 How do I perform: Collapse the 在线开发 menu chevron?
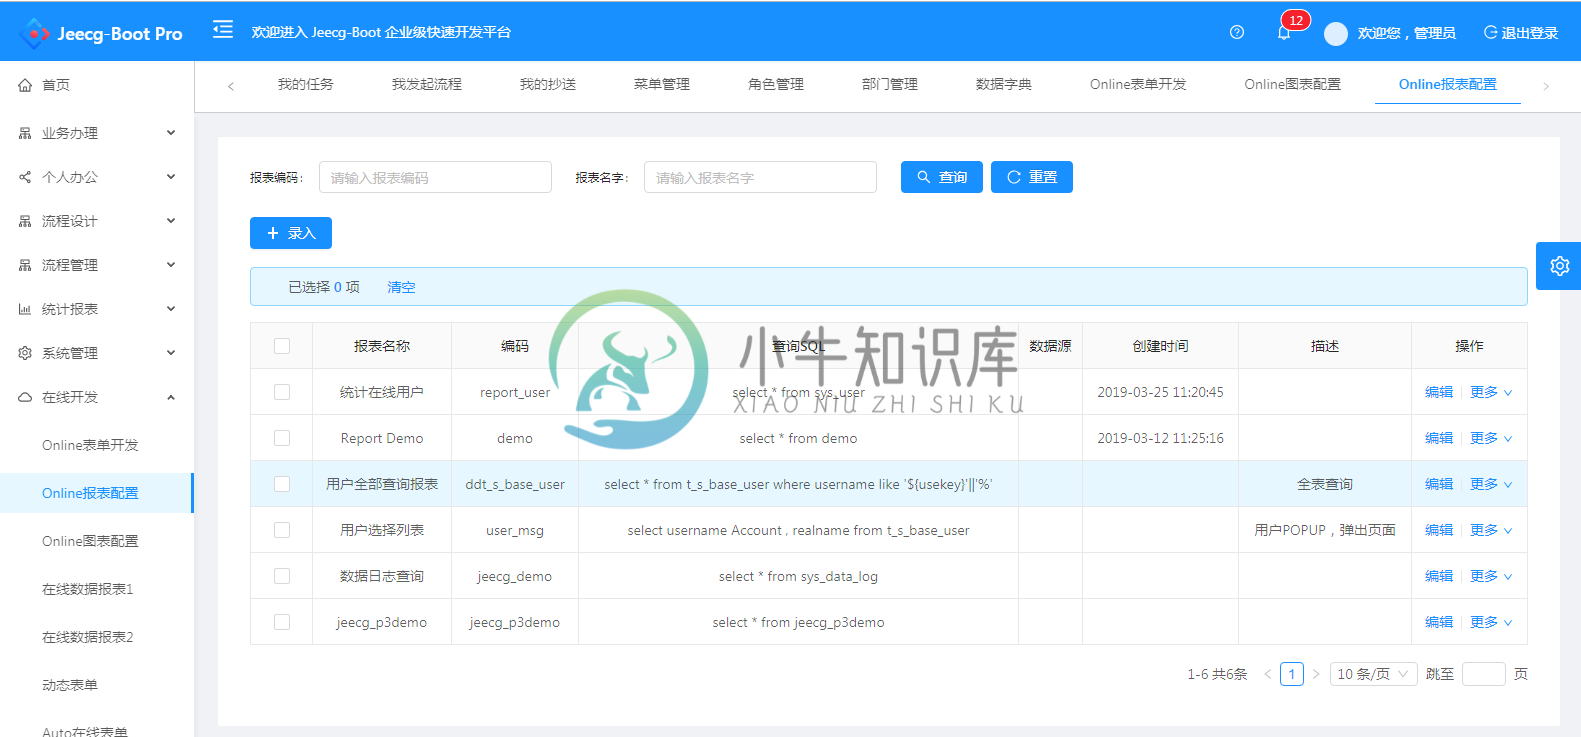(171, 397)
